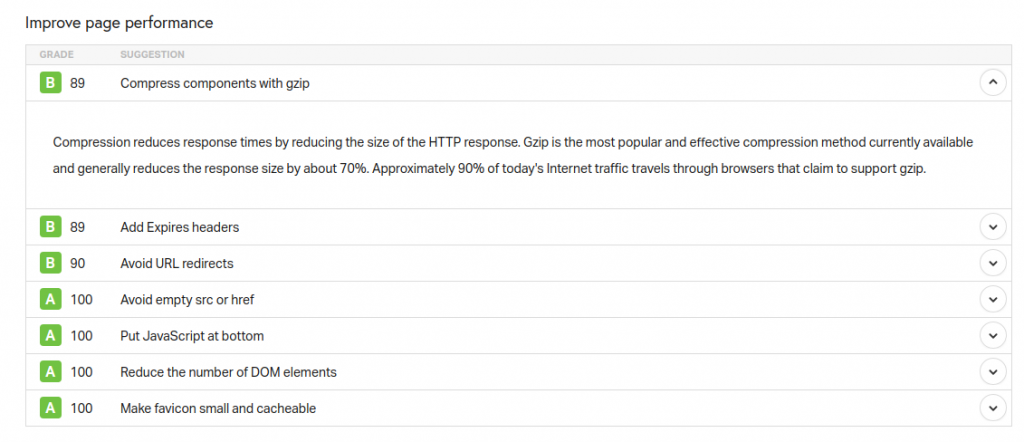Select the Put JavaScript at bottom title
Viewport: 1024px width, 442px height.
[x=192, y=336]
